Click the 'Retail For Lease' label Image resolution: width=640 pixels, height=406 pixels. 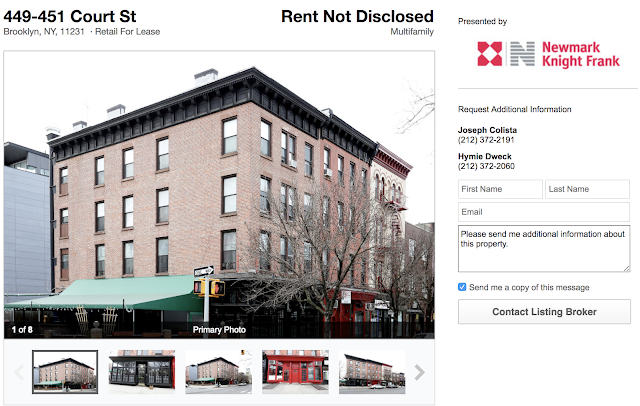tap(127, 32)
